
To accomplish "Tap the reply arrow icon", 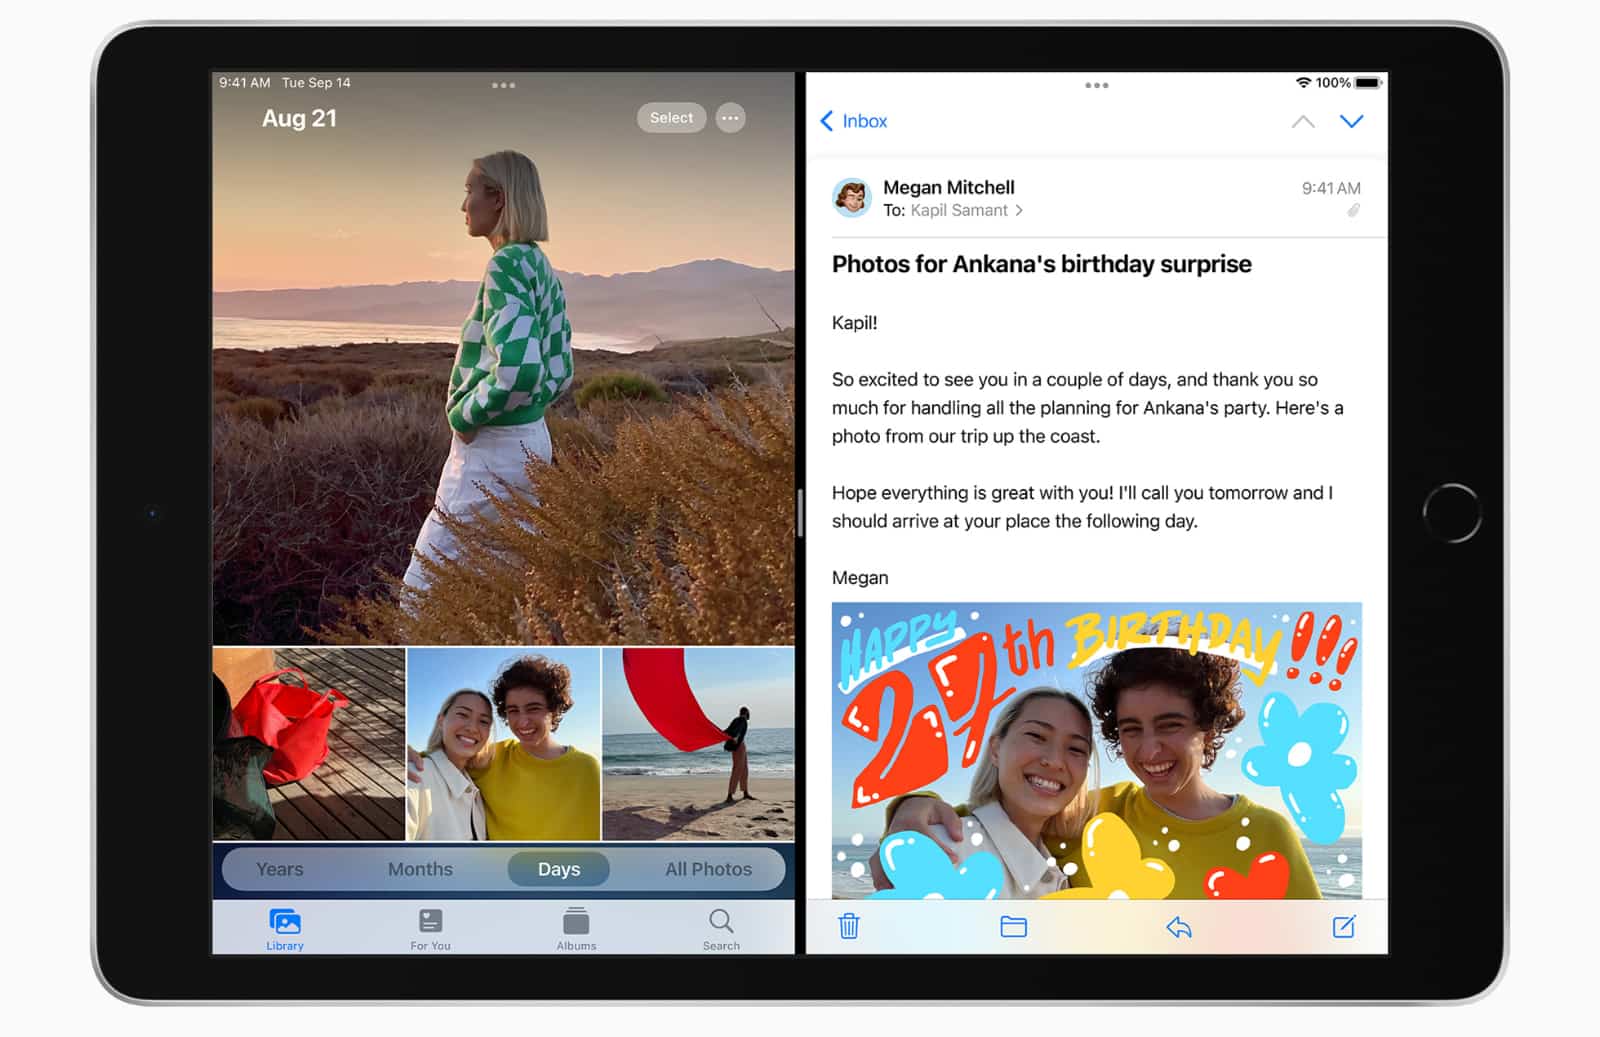I will click(x=1179, y=927).
